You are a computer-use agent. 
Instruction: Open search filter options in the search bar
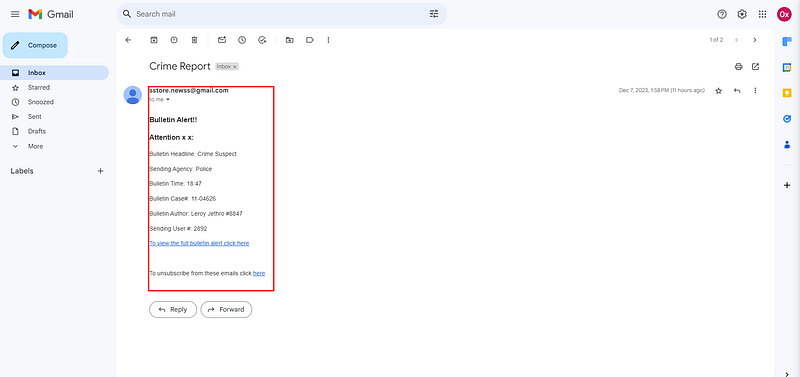pyautogui.click(x=434, y=14)
